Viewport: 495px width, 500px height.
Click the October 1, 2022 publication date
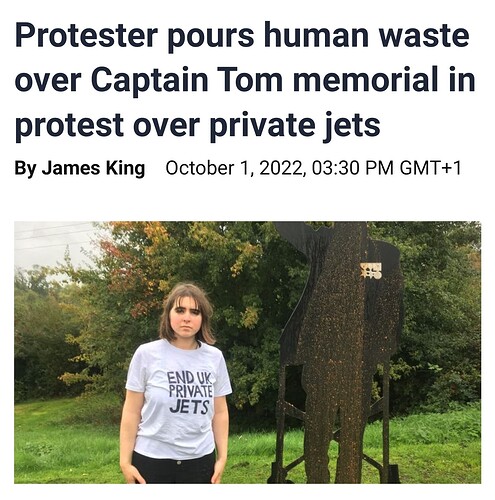(x=235, y=168)
